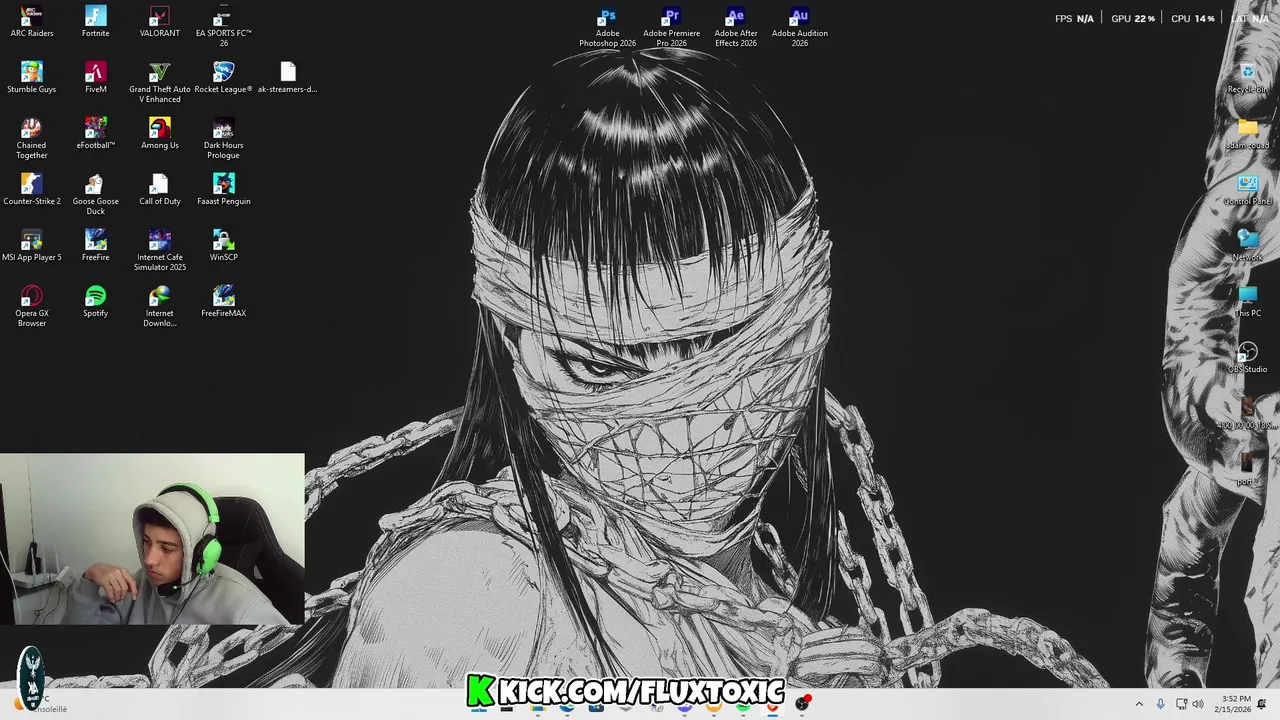Screen dimensions: 1280x720
Task: Select Adobe Photoshop 2026 shortcut
Action: click(608, 27)
